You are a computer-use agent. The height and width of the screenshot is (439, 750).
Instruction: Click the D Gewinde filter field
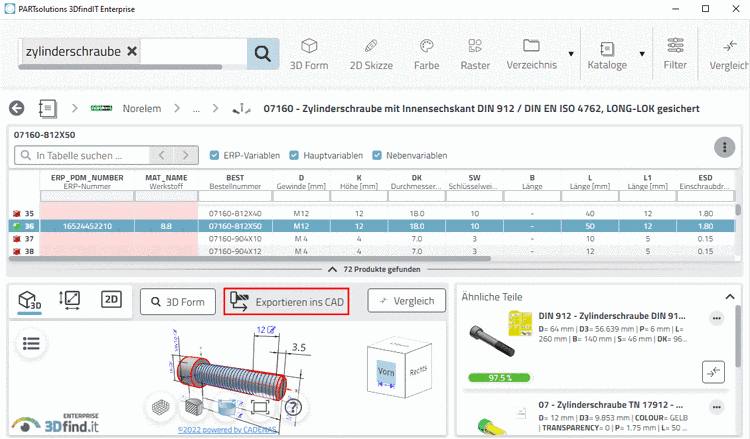(x=301, y=196)
